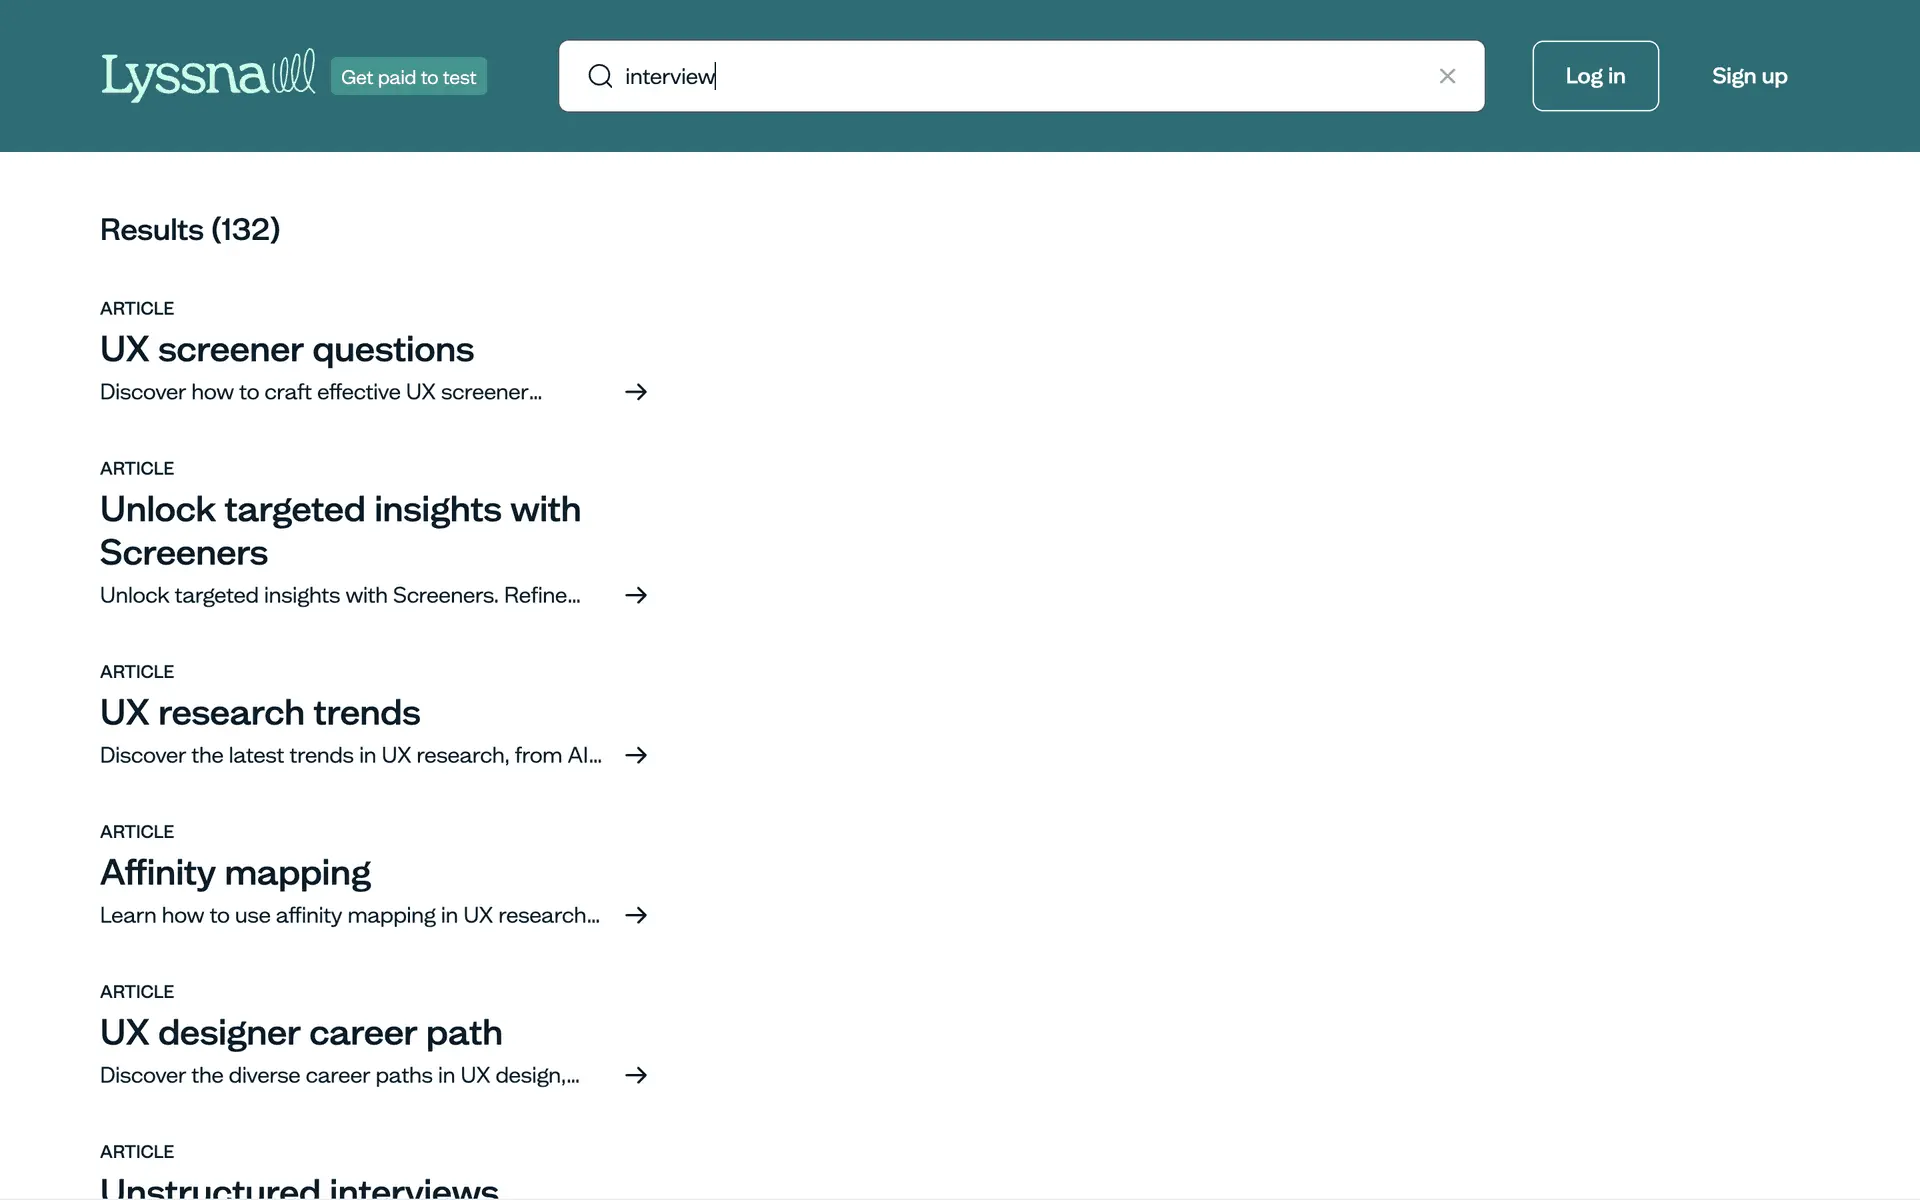The height and width of the screenshot is (1200, 1920).
Task: Click arrow next to UX designer career path
Action: tap(636, 1075)
